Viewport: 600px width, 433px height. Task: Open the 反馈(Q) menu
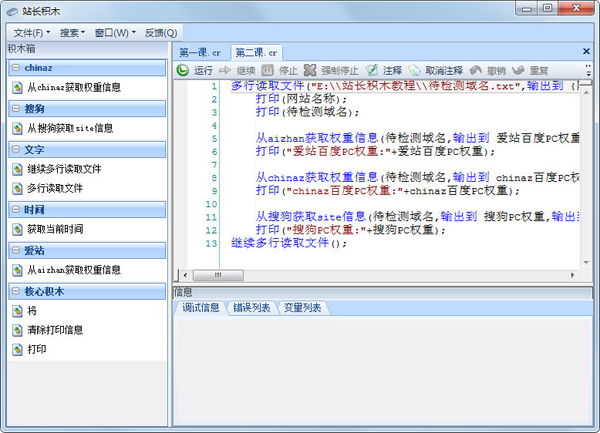[161, 33]
